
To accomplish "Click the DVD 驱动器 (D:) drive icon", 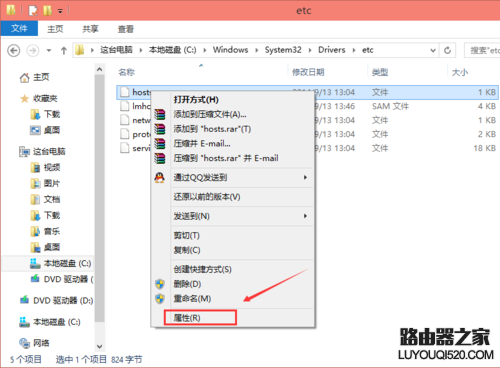I will pos(24,300).
